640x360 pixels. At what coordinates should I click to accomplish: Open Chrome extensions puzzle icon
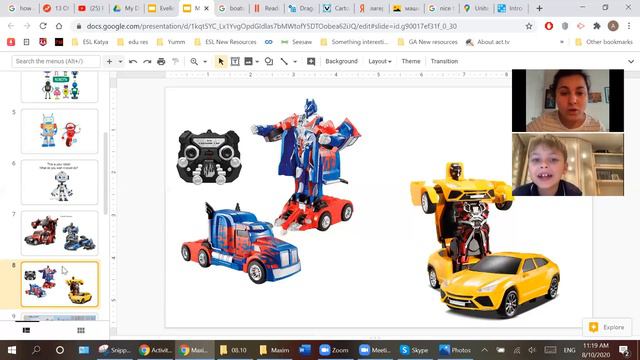point(597,26)
